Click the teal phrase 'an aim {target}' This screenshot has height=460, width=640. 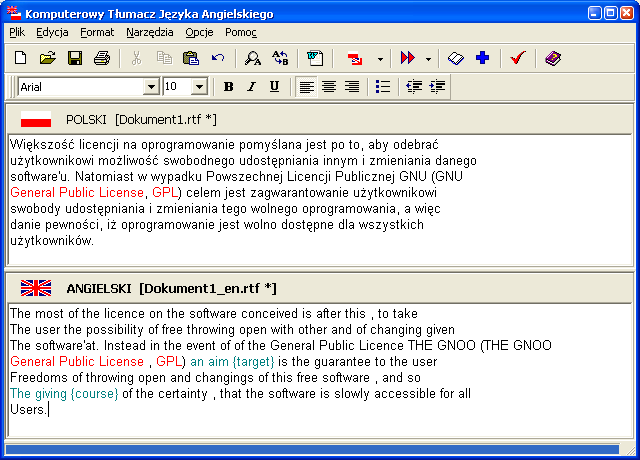coord(232,362)
